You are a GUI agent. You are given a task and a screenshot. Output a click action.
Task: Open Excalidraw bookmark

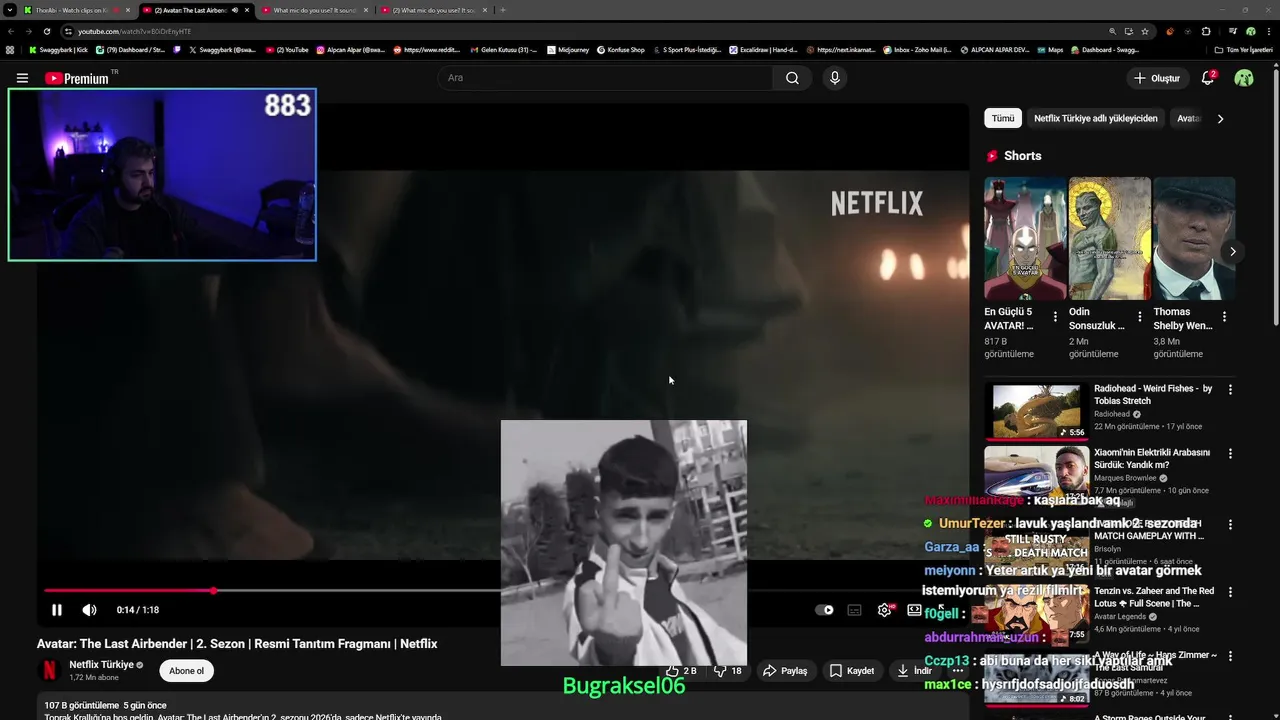pos(763,50)
